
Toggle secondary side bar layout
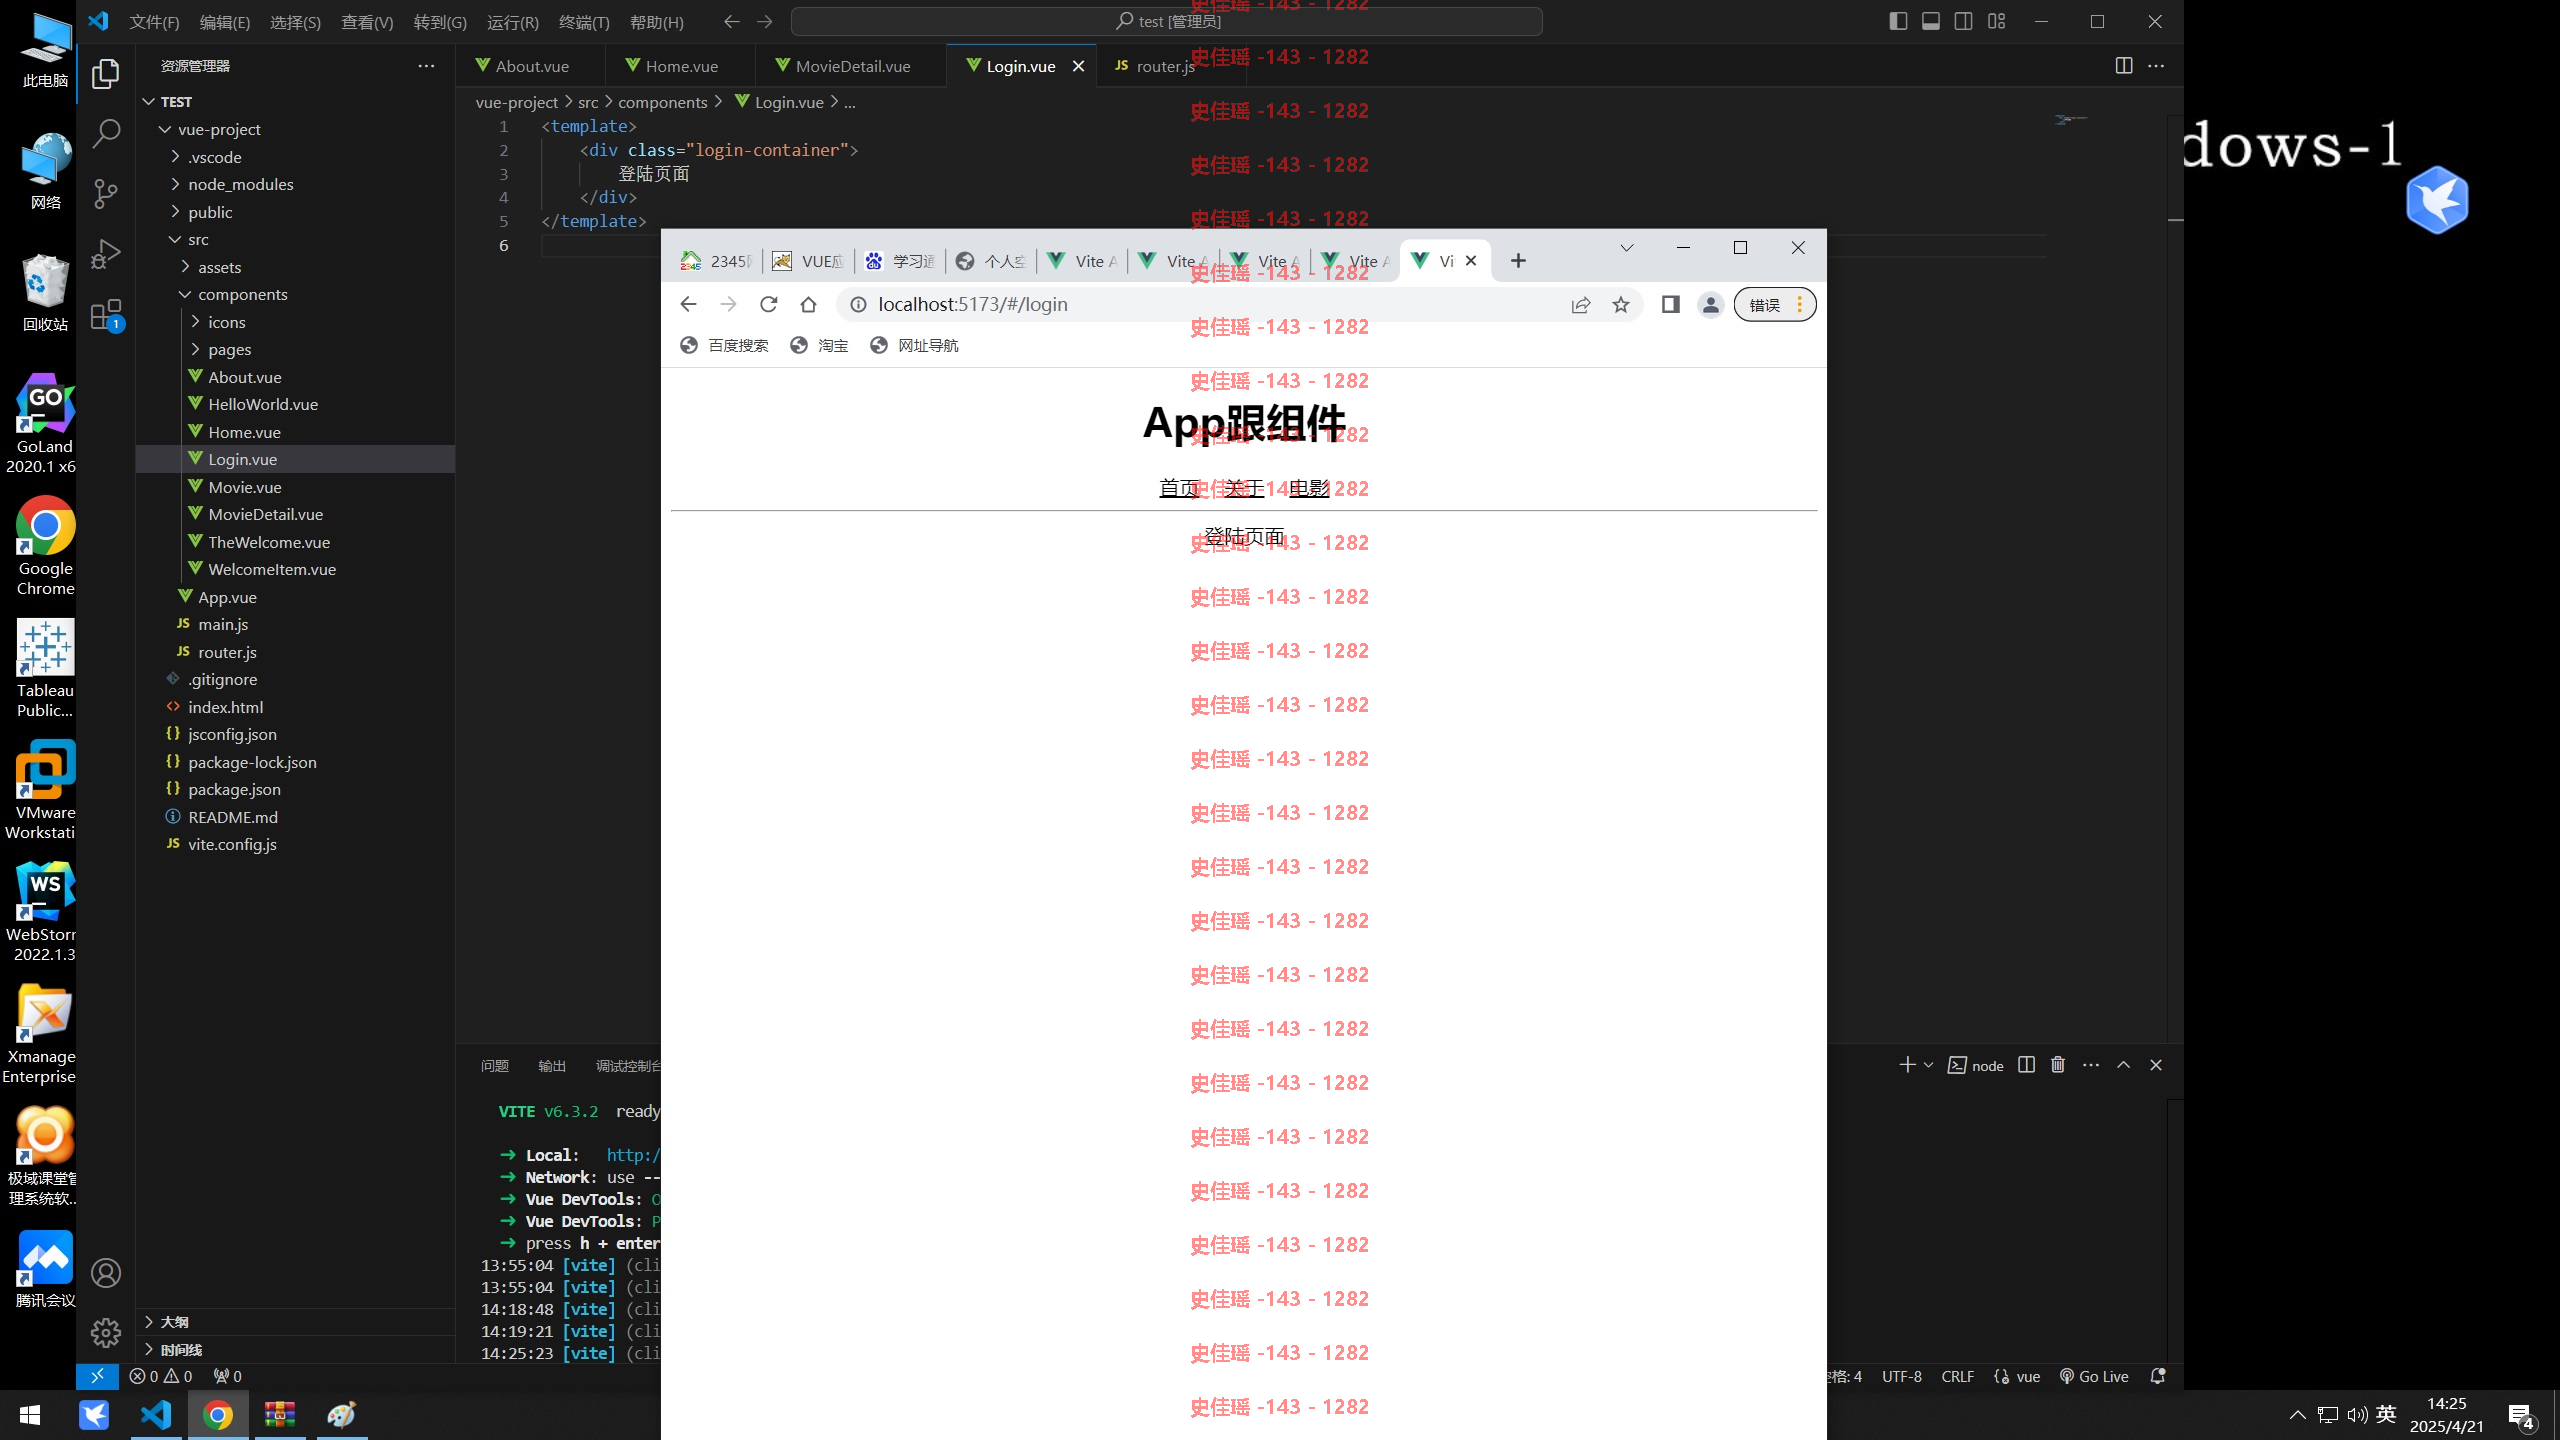[1964, 21]
